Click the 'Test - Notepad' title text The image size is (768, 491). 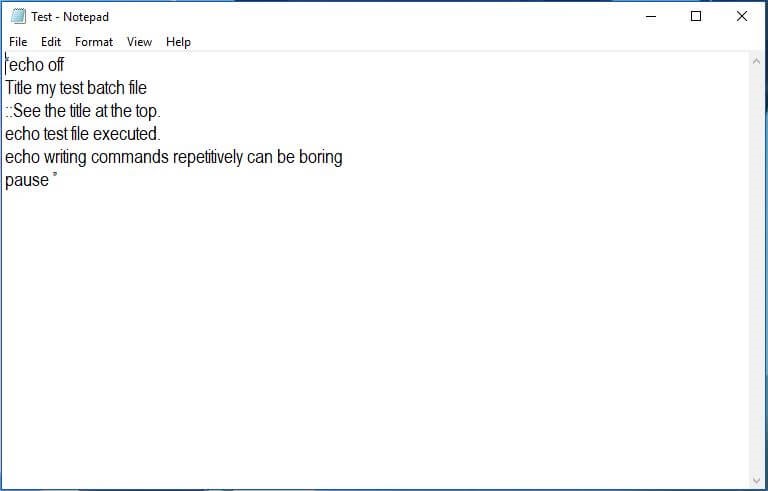point(70,17)
